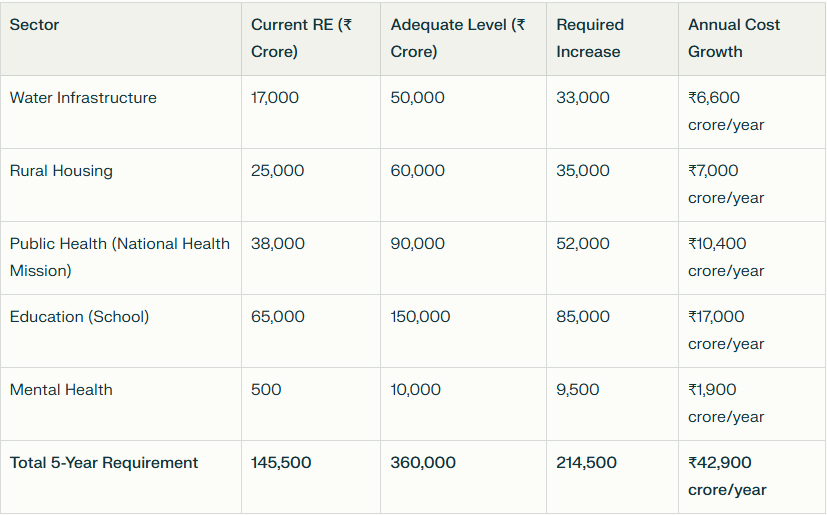
Task: Click the Sector column header
Action: pyautogui.click(x=35, y=25)
